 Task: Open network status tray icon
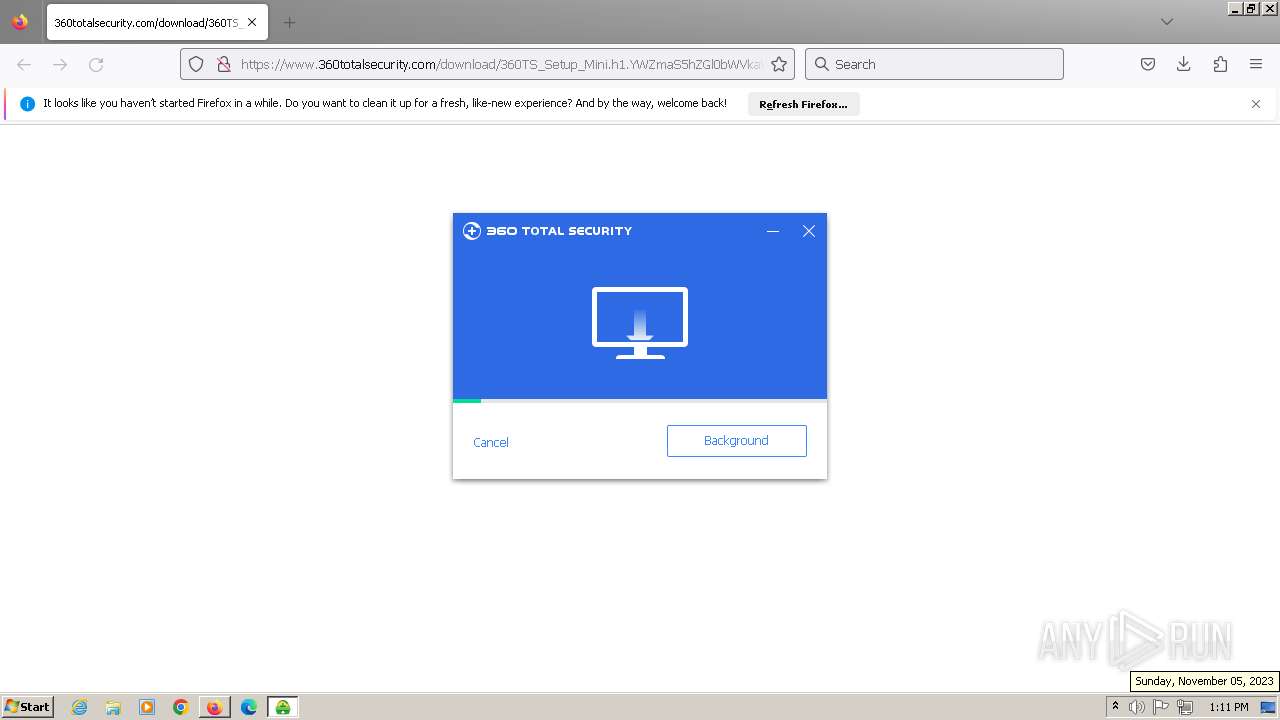(1185, 707)
